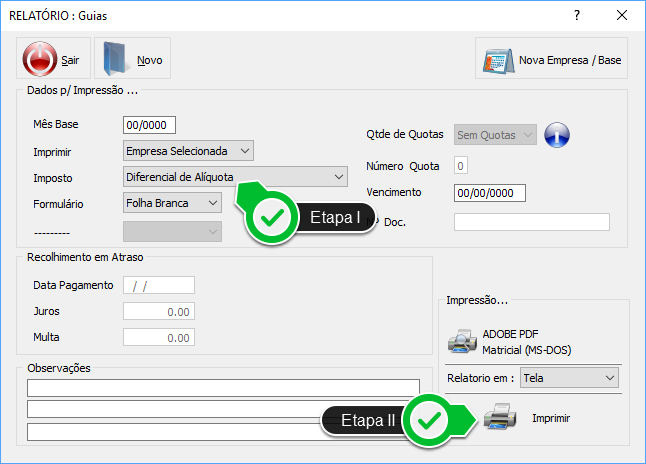Click the blue info icon beside Quotas

tap(555, 134)
